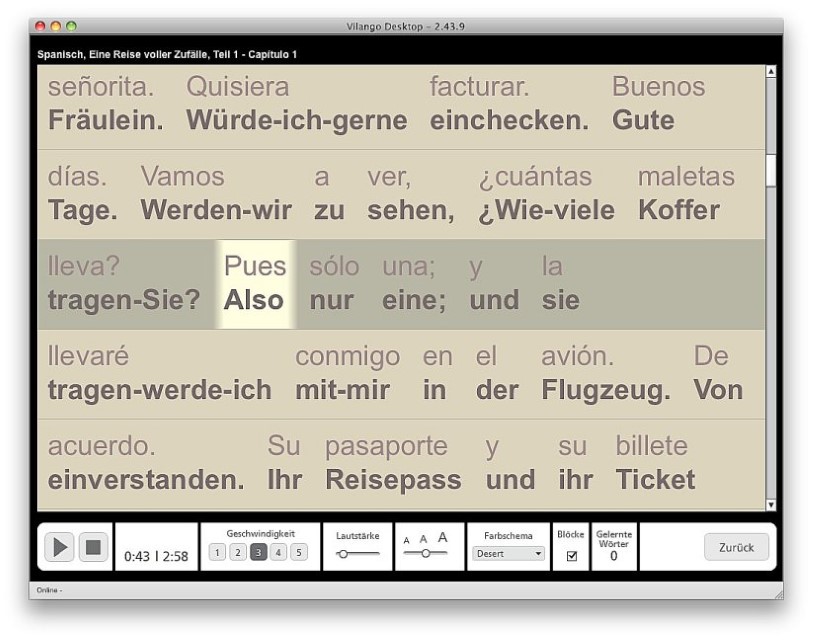Image resolution: width=813 pixels, height=640 pixels.
Task: Click the time display 0:43 | 2:58
Action: [156, 556]
